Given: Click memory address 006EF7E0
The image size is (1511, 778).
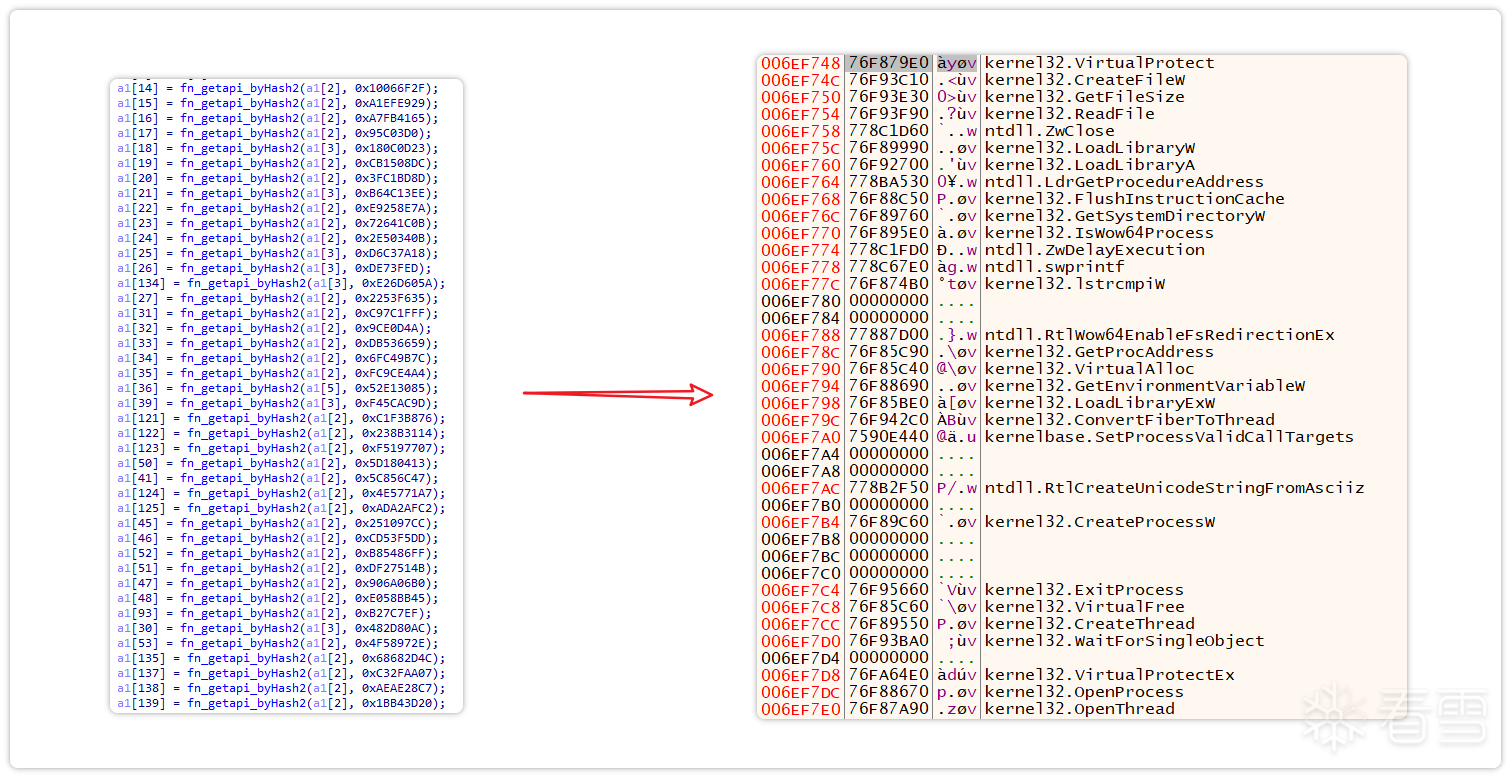Looking at the screenshot, I should click(801, 709).
